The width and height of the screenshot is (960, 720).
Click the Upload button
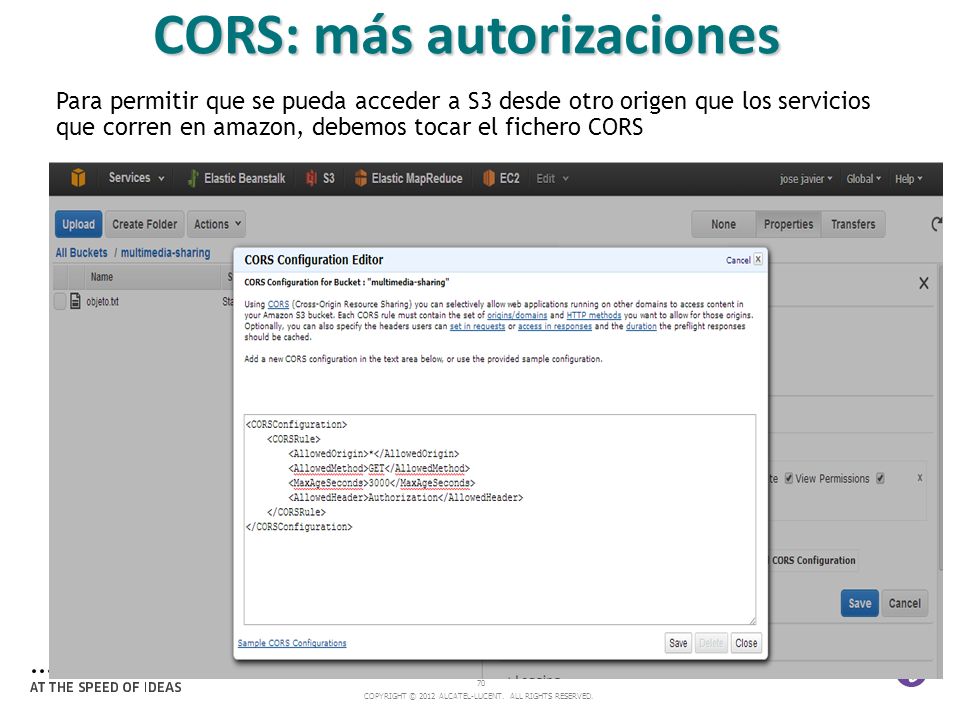78,224
